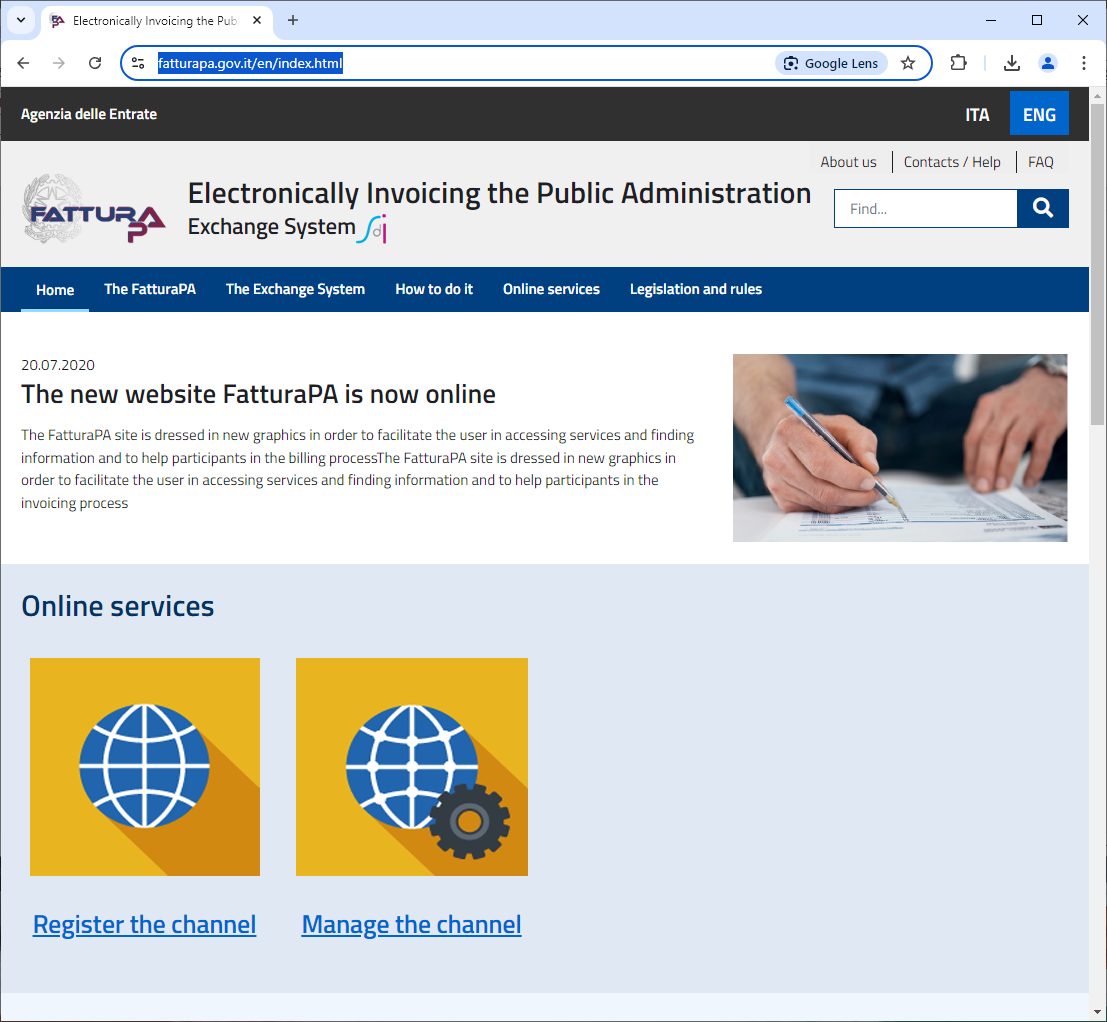Screen dimensions: 1107x1022
Task: Open the Chrome three-dot menu
Action: (1084, 63)
